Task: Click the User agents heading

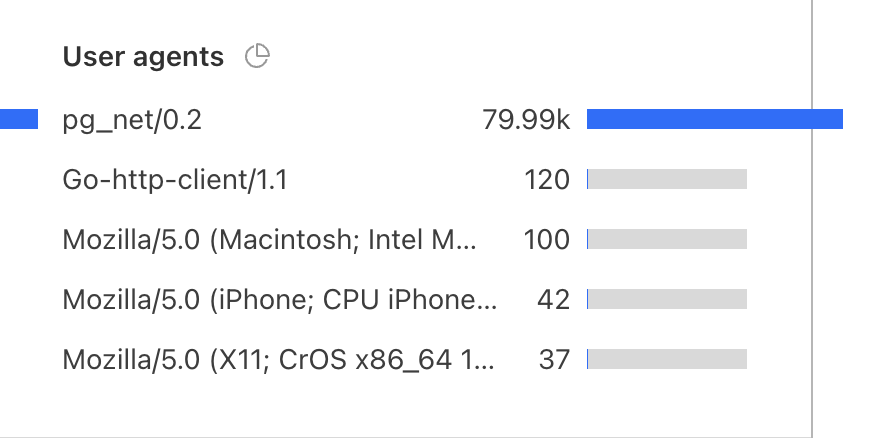Action: [143, 57]
